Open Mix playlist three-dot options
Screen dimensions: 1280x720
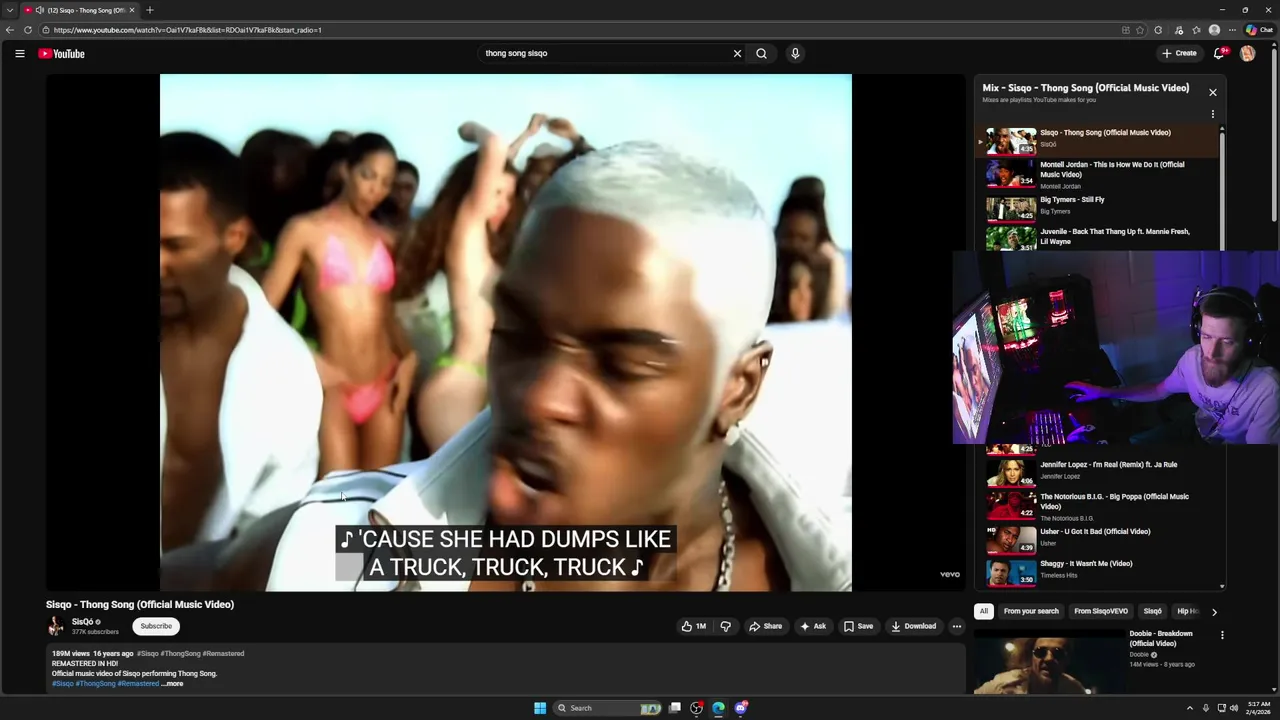click(x=1212, y=114)
